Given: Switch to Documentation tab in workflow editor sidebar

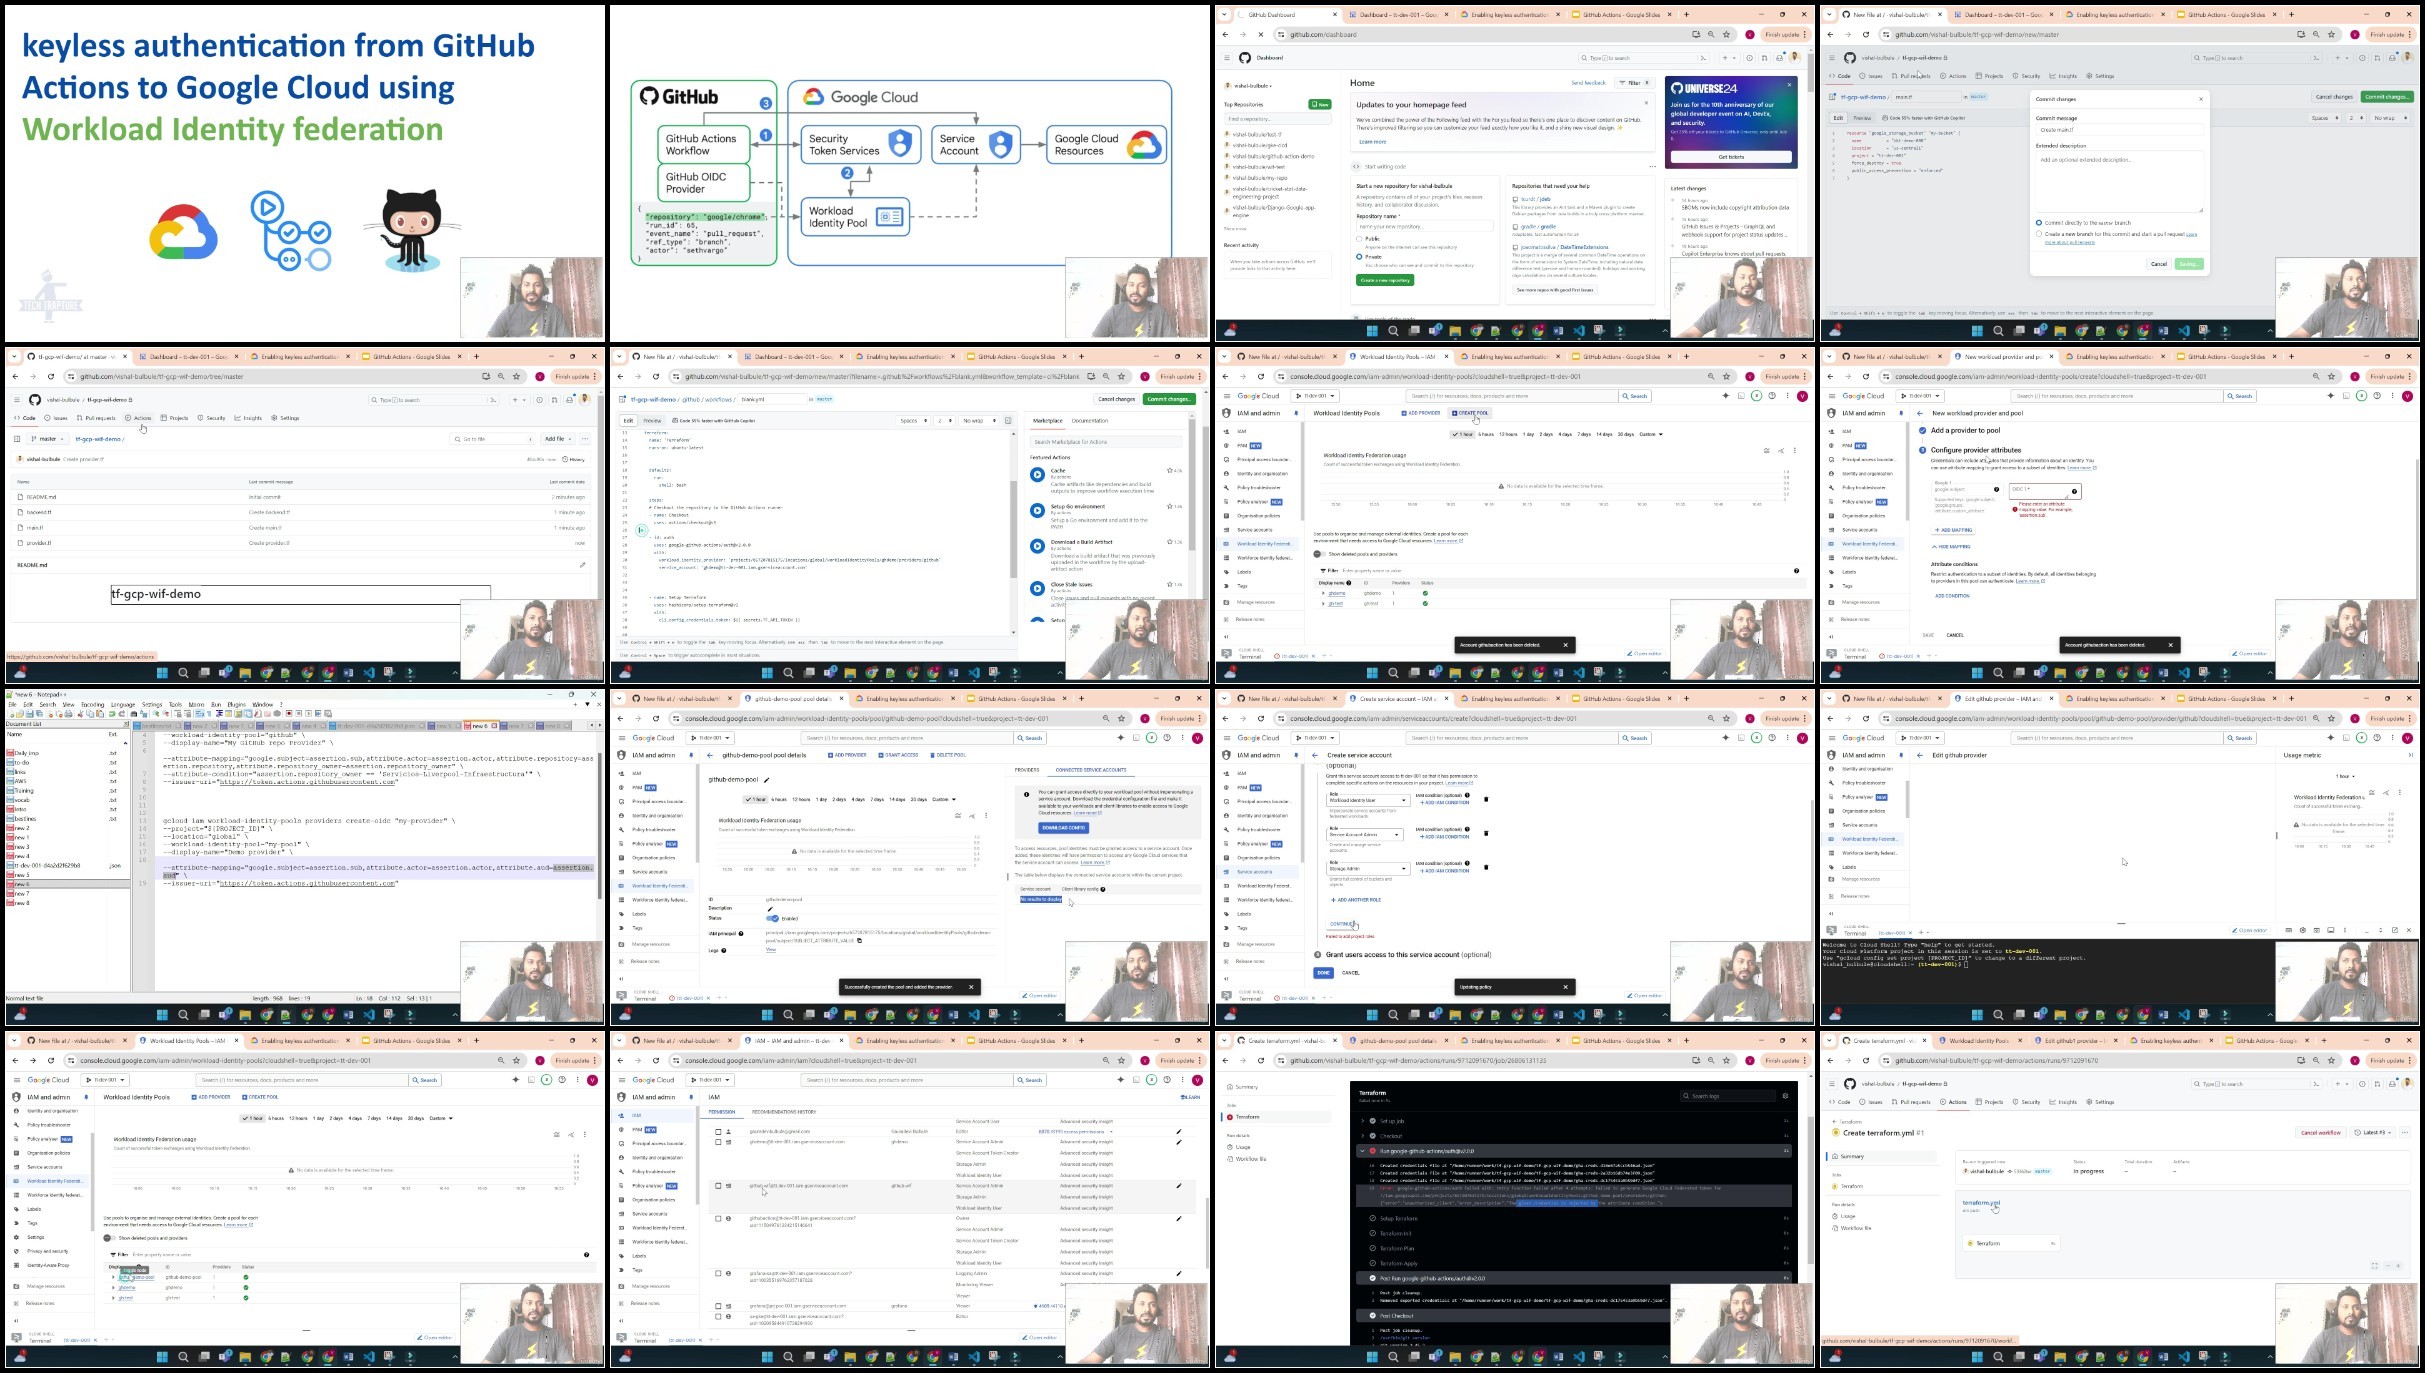Looking at the screenshot, I should click(x=1089, y=421).
